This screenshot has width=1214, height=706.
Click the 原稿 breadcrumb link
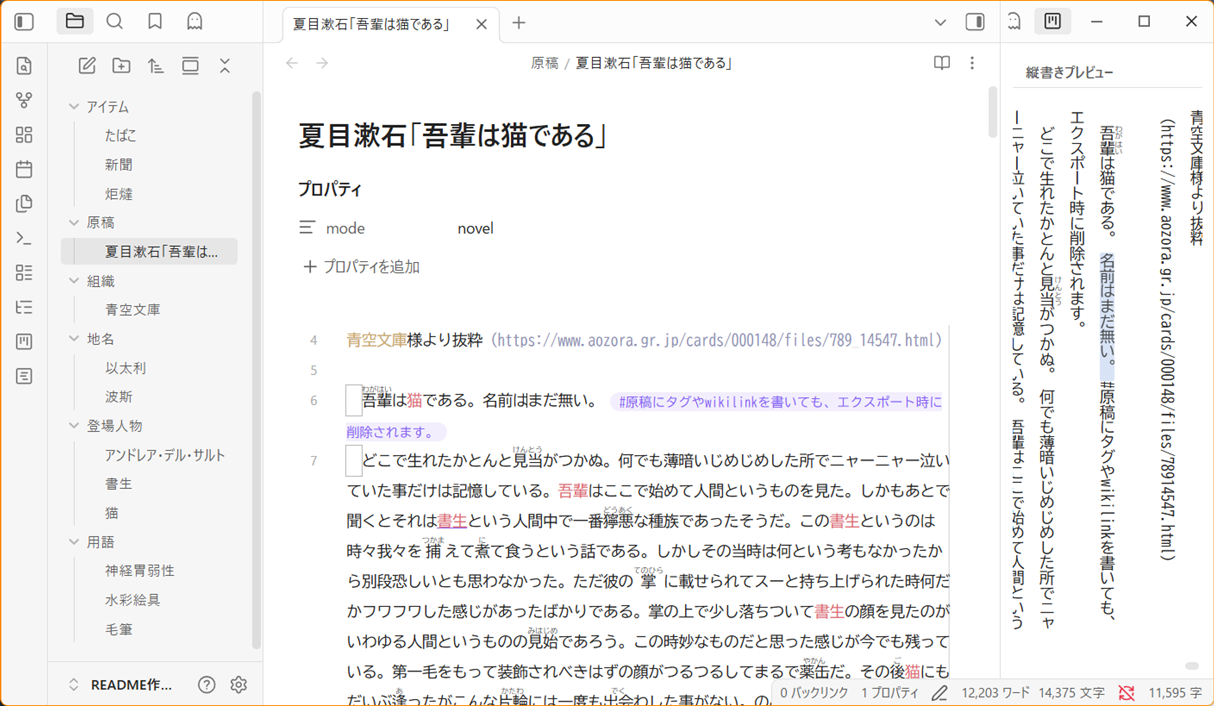pos(545,63)
